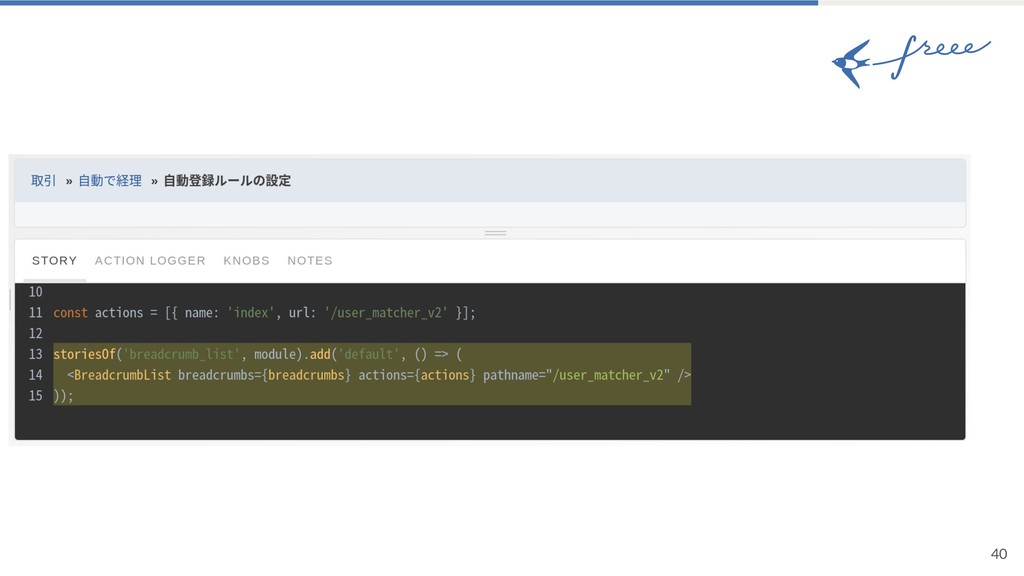The width and height of the screenshot is (1024, 576).
Task: Click the panel resize handle above tabs
Action: 495,232
